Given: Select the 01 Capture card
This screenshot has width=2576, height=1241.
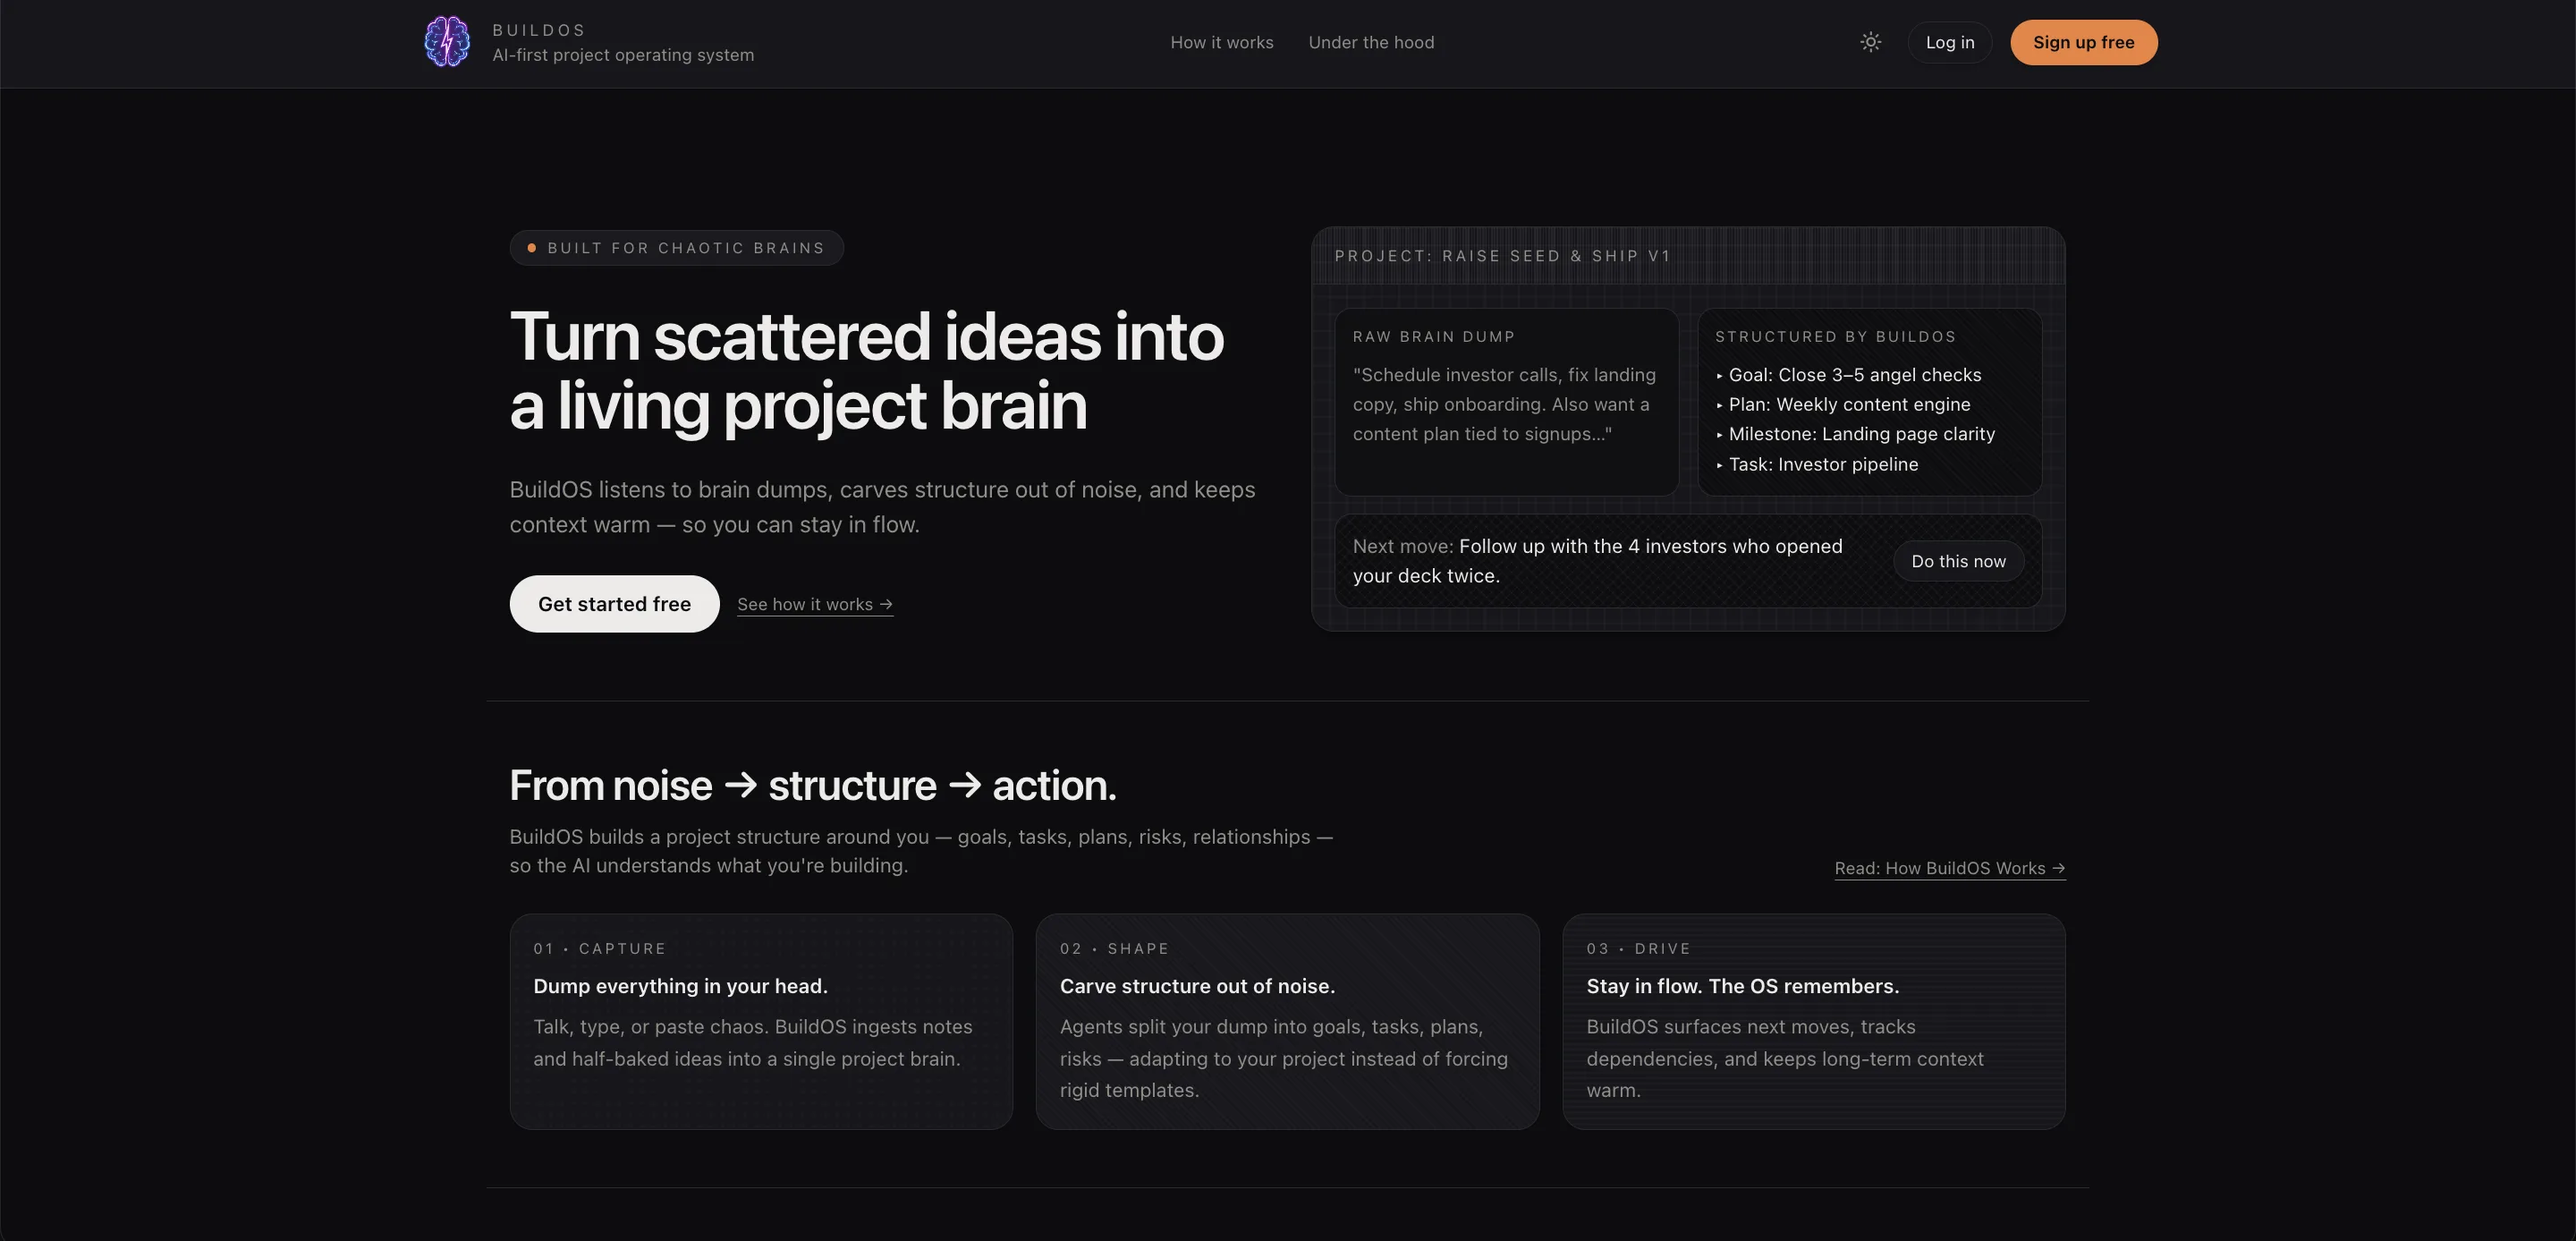Looking at the screenshot, I should coord(760,1021).
